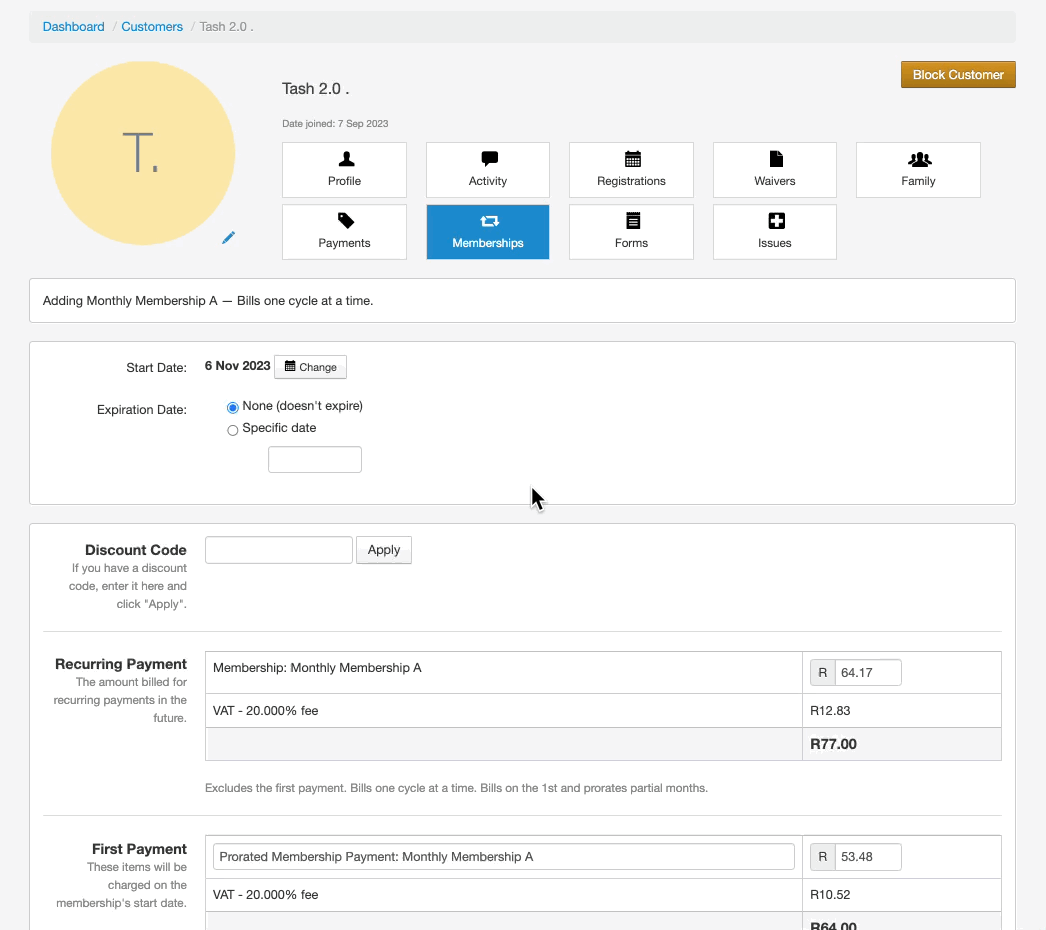Open Customers breadcrumb link
The height and width of the screenshot is (930, 1046).
point(152,27)
